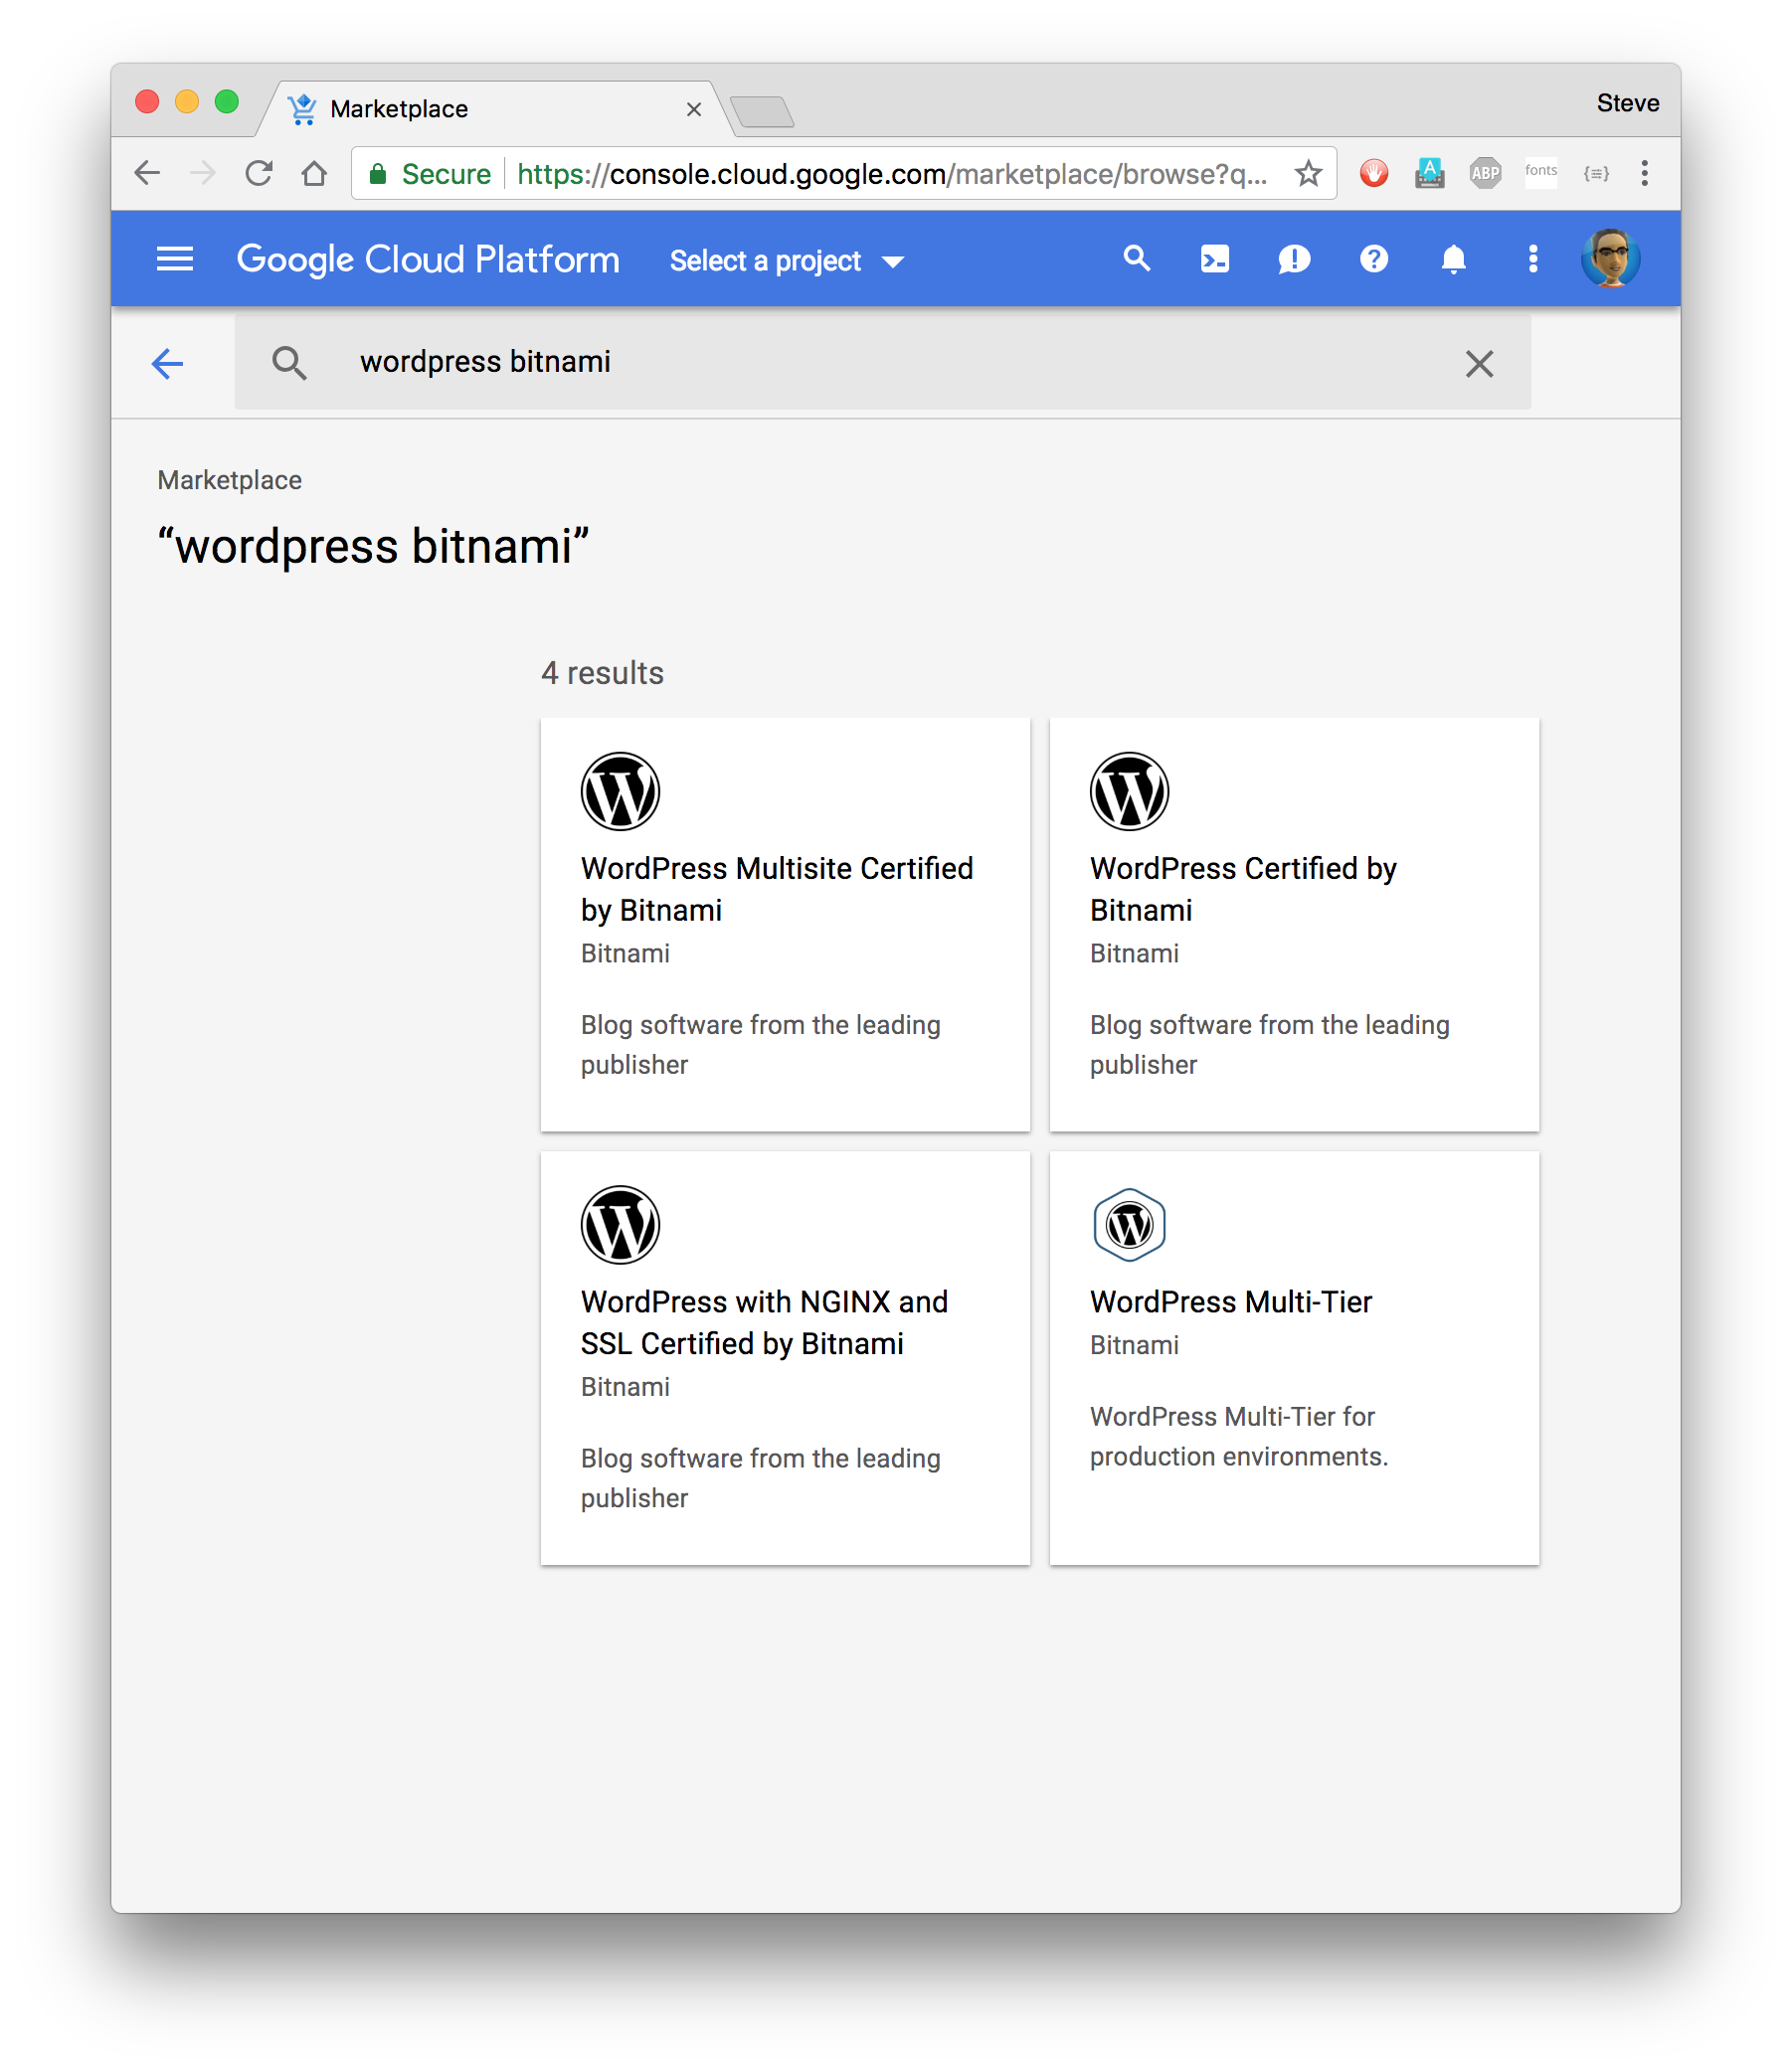The width and height of the screenshot is (1792, 2072).
Task: Expand the Select a project dropdown
Action: click(x=786, y=262)
